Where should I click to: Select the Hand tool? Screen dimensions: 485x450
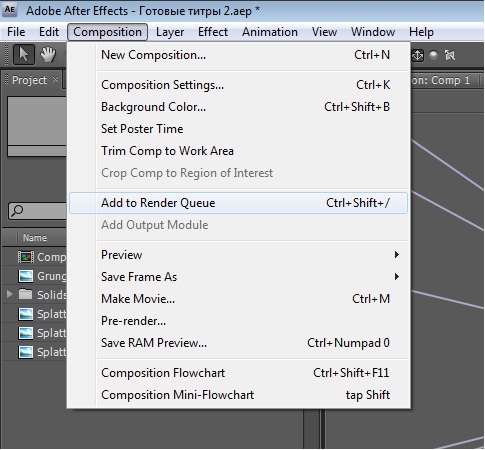(x=48, y=54)
